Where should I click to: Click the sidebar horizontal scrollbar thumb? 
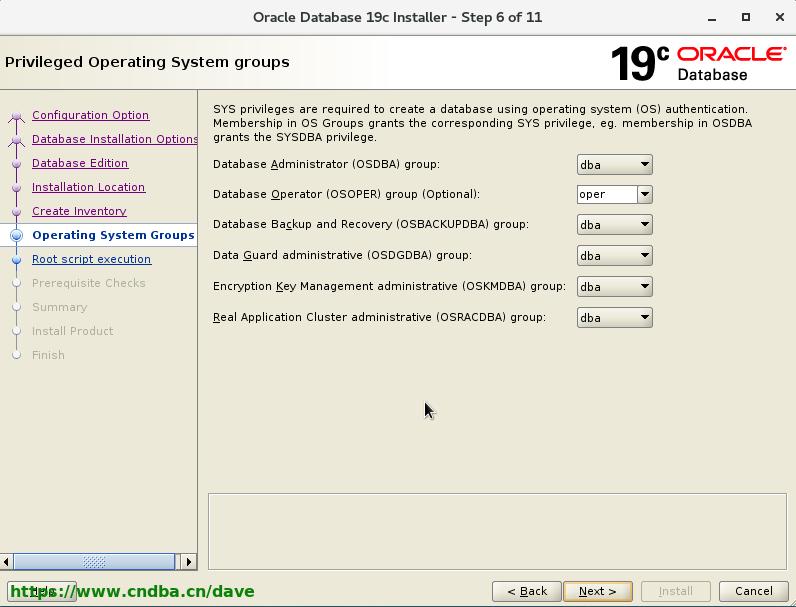pyautogui.click(x=94, y=562)
